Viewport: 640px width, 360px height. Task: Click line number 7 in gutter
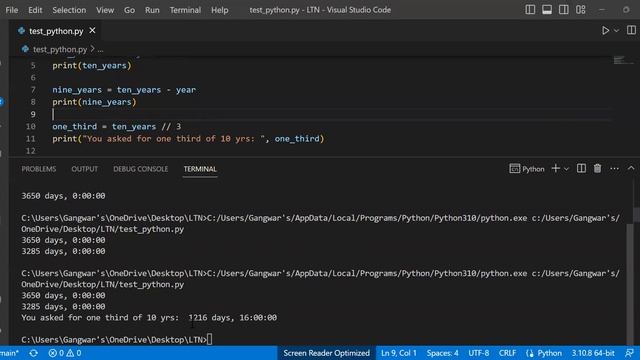33,90
